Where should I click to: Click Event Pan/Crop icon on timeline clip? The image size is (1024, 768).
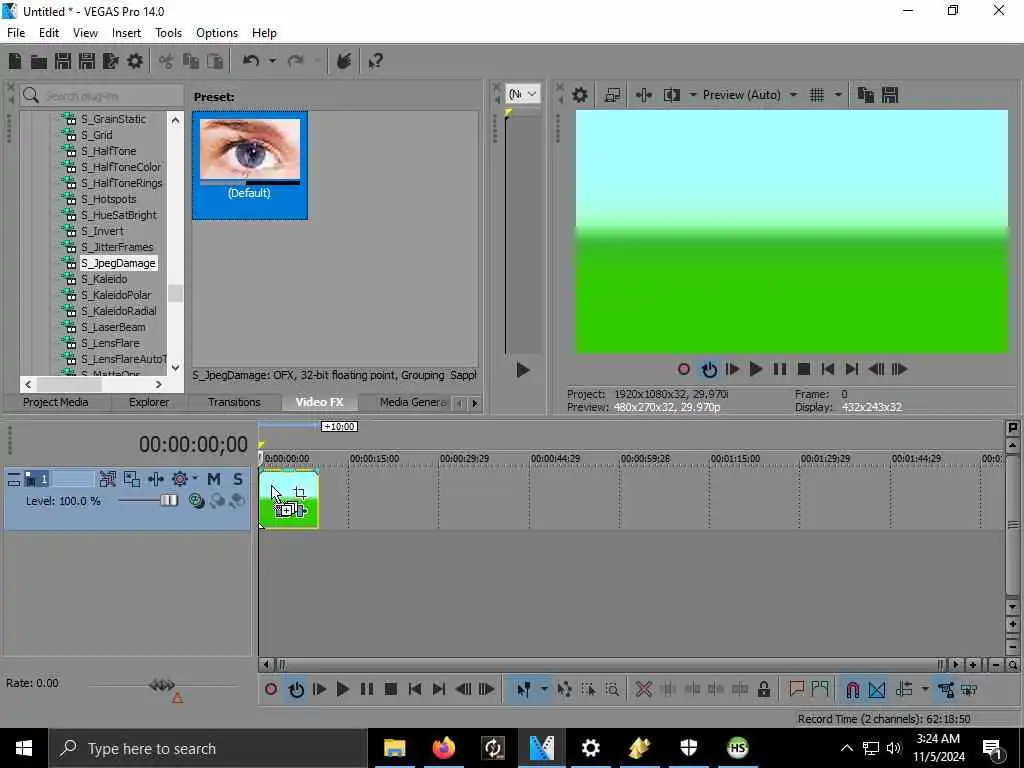pos(300,492)
